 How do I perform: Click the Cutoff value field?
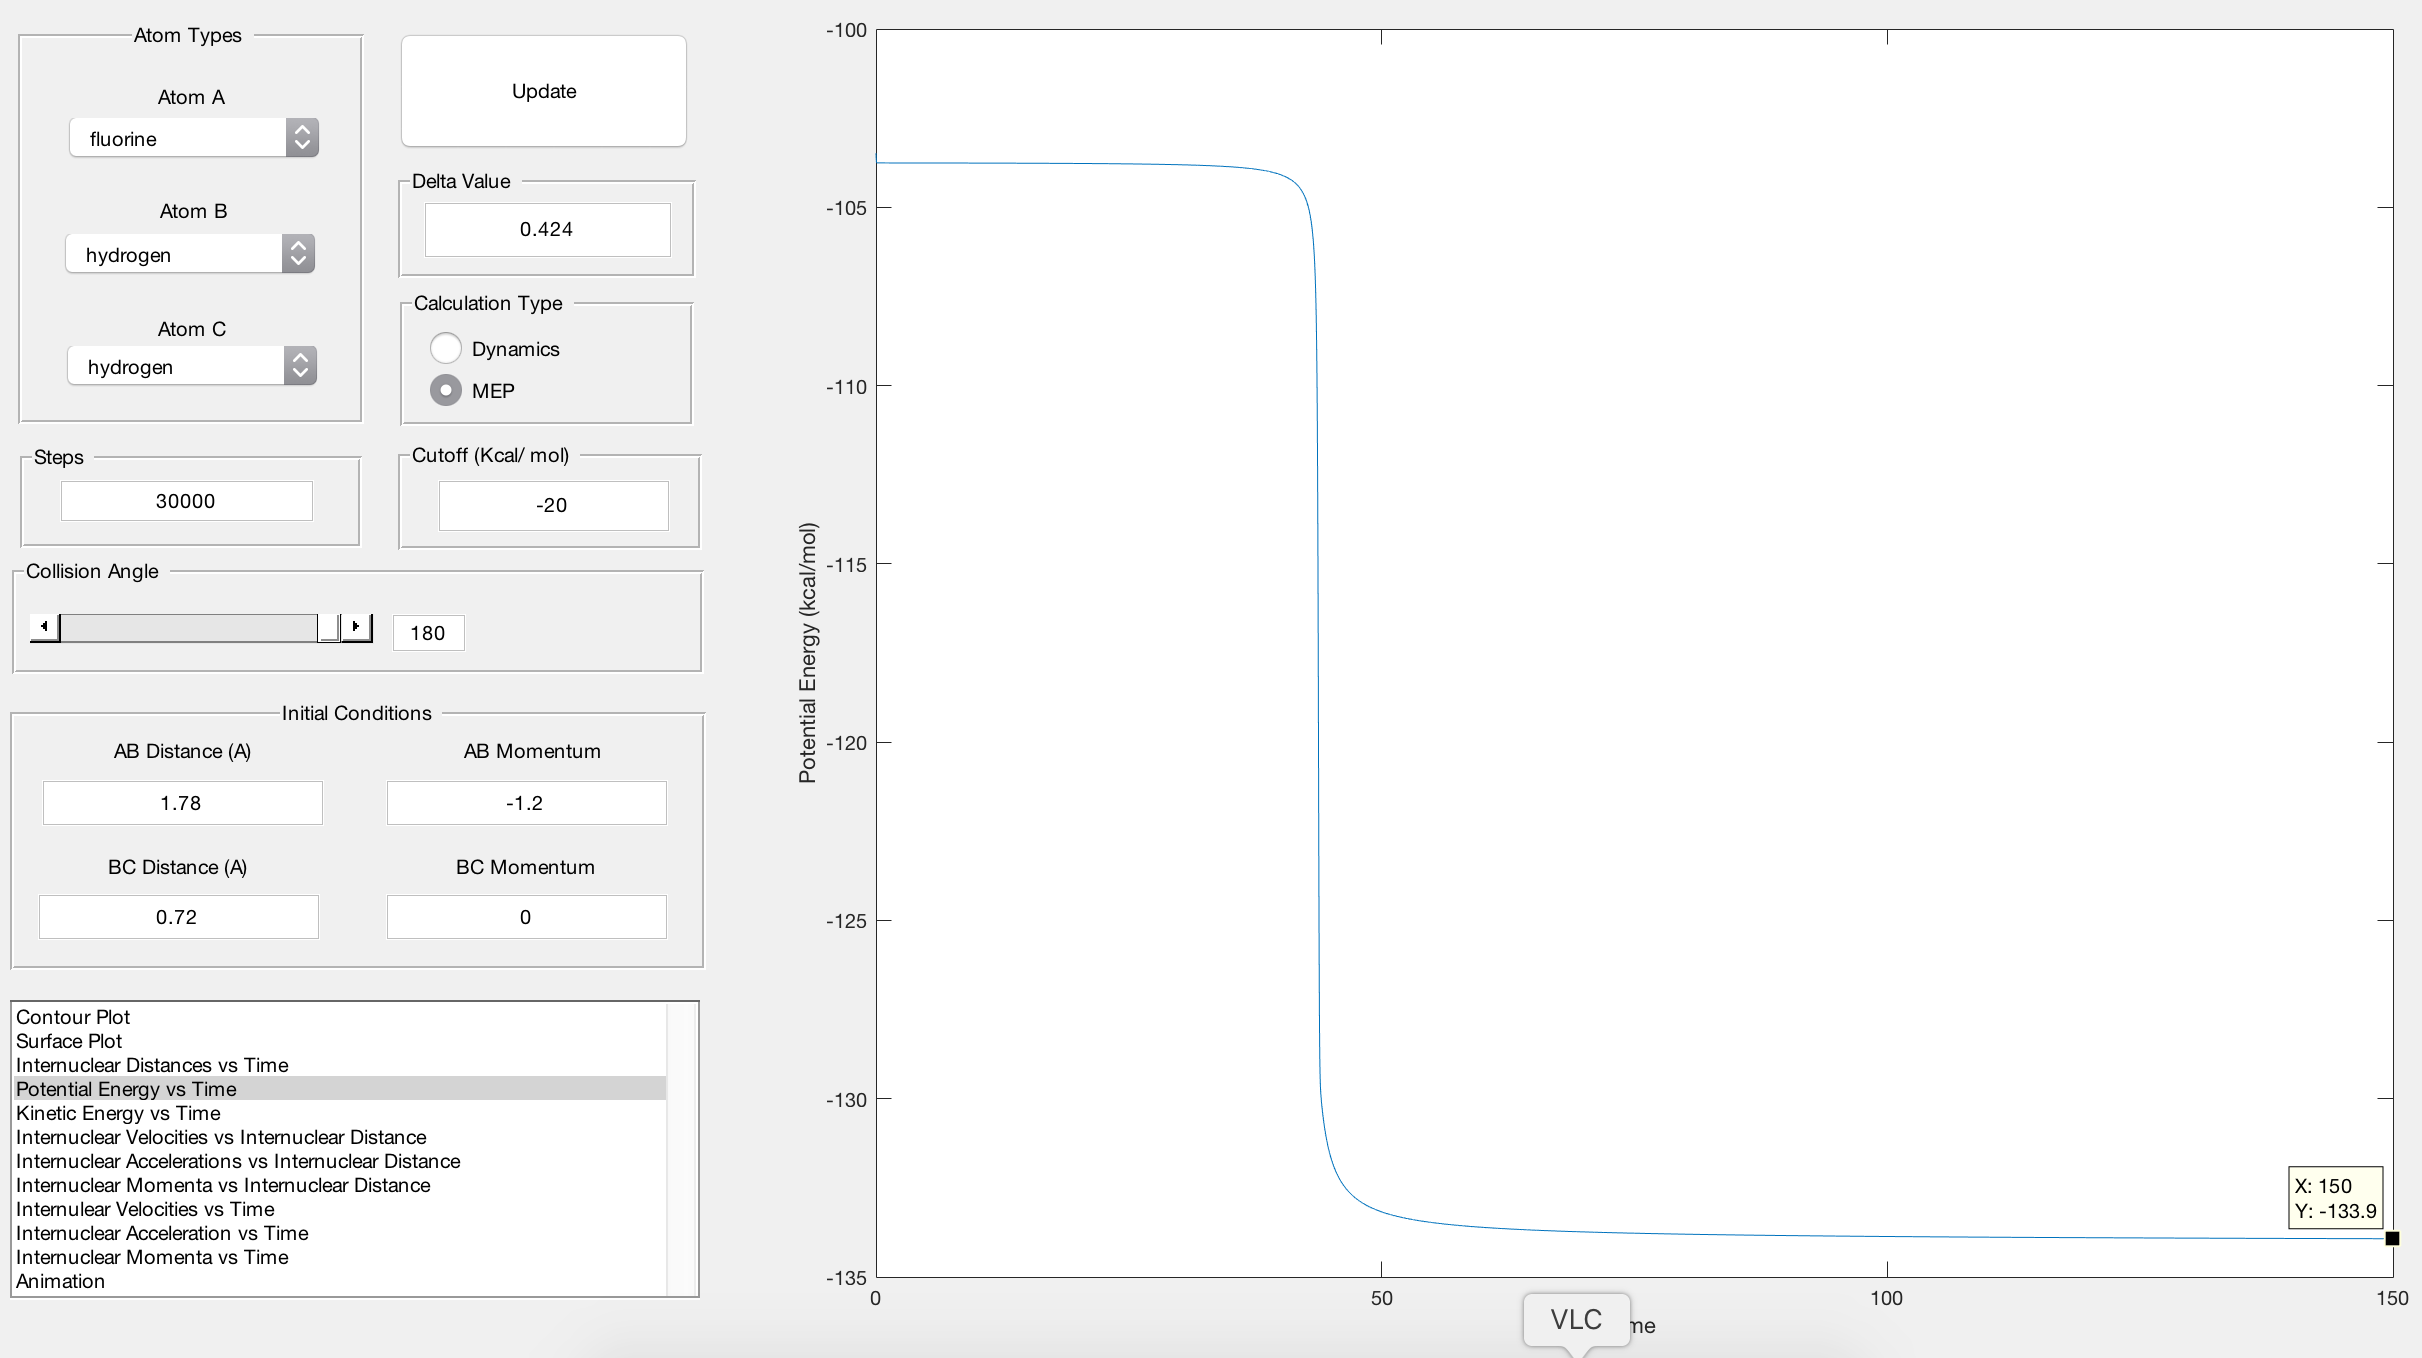click(552, 505)
